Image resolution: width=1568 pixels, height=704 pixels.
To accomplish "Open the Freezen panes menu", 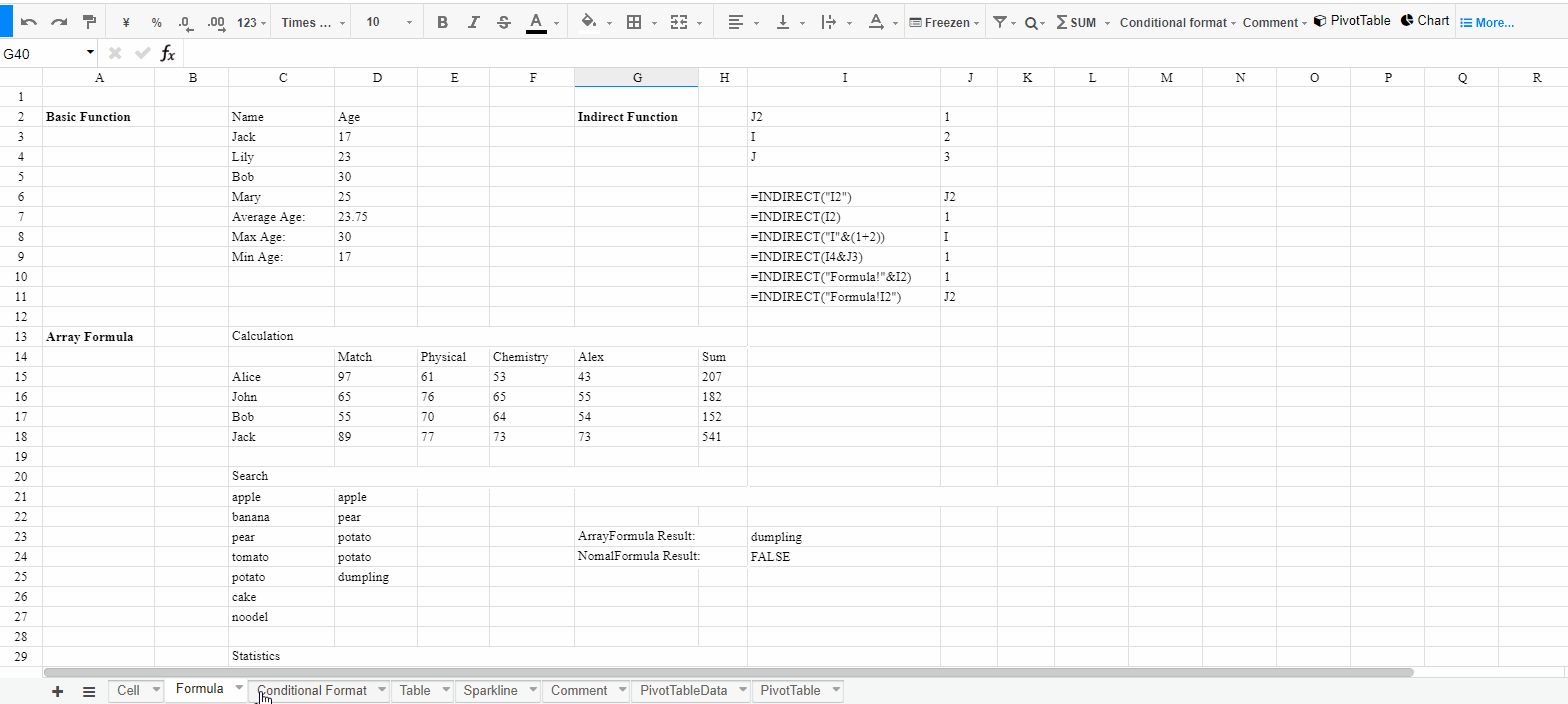I will pyautogui.click(x=944, y=22).
